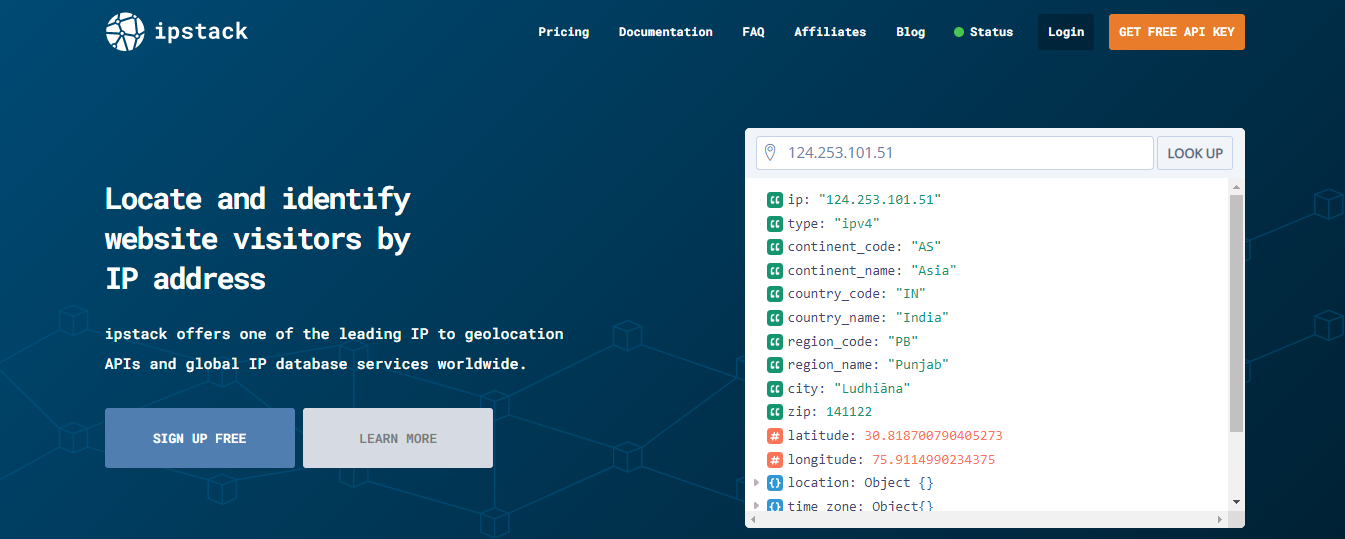Screen dimensions: 1345x539
Task: Click the green Status indicator dot
Action: [959, 32]
